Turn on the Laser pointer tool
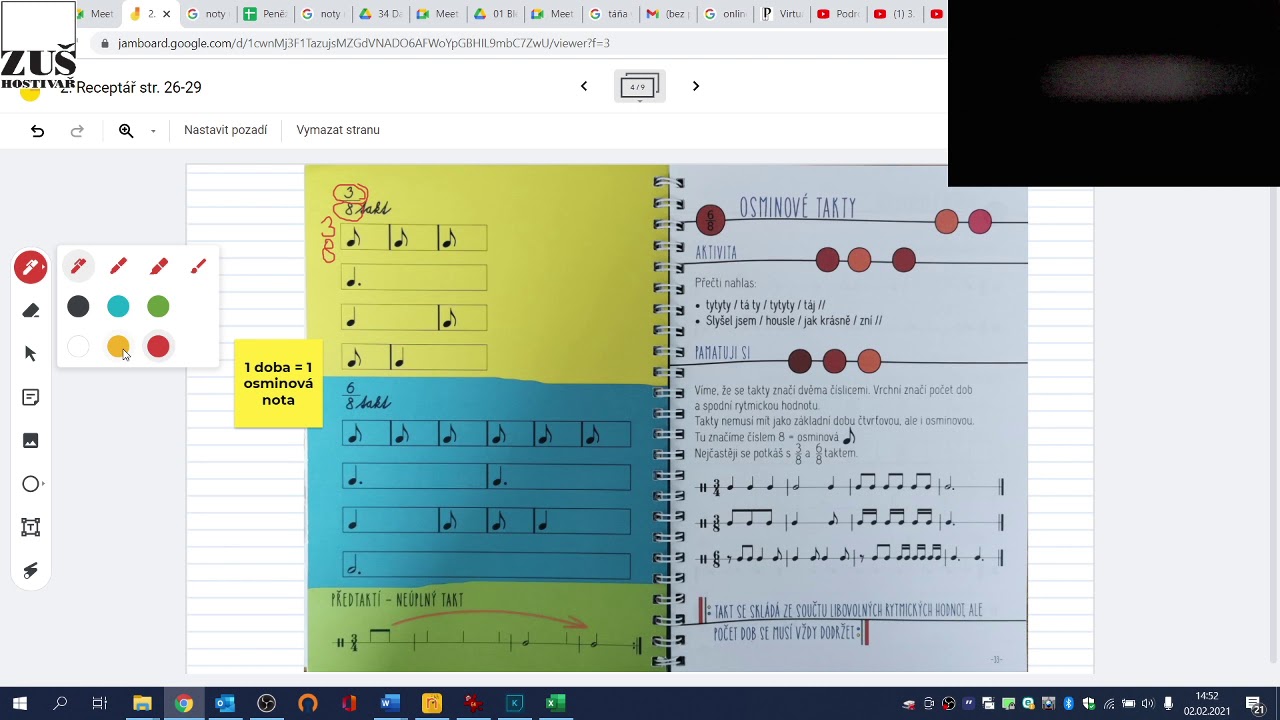The width and height of the screenshot is (1280, 720). click(30, 570)
